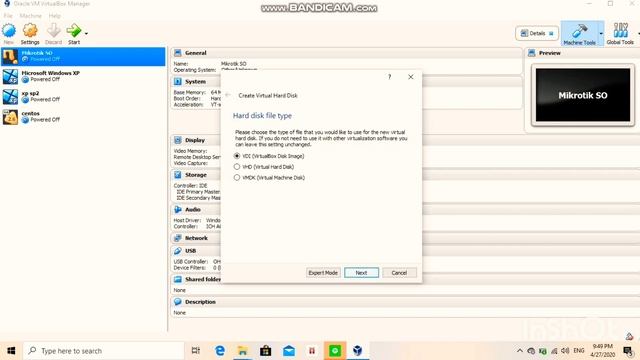Select VDI (VirtualBox Disk Image) option

pos(269,156)
